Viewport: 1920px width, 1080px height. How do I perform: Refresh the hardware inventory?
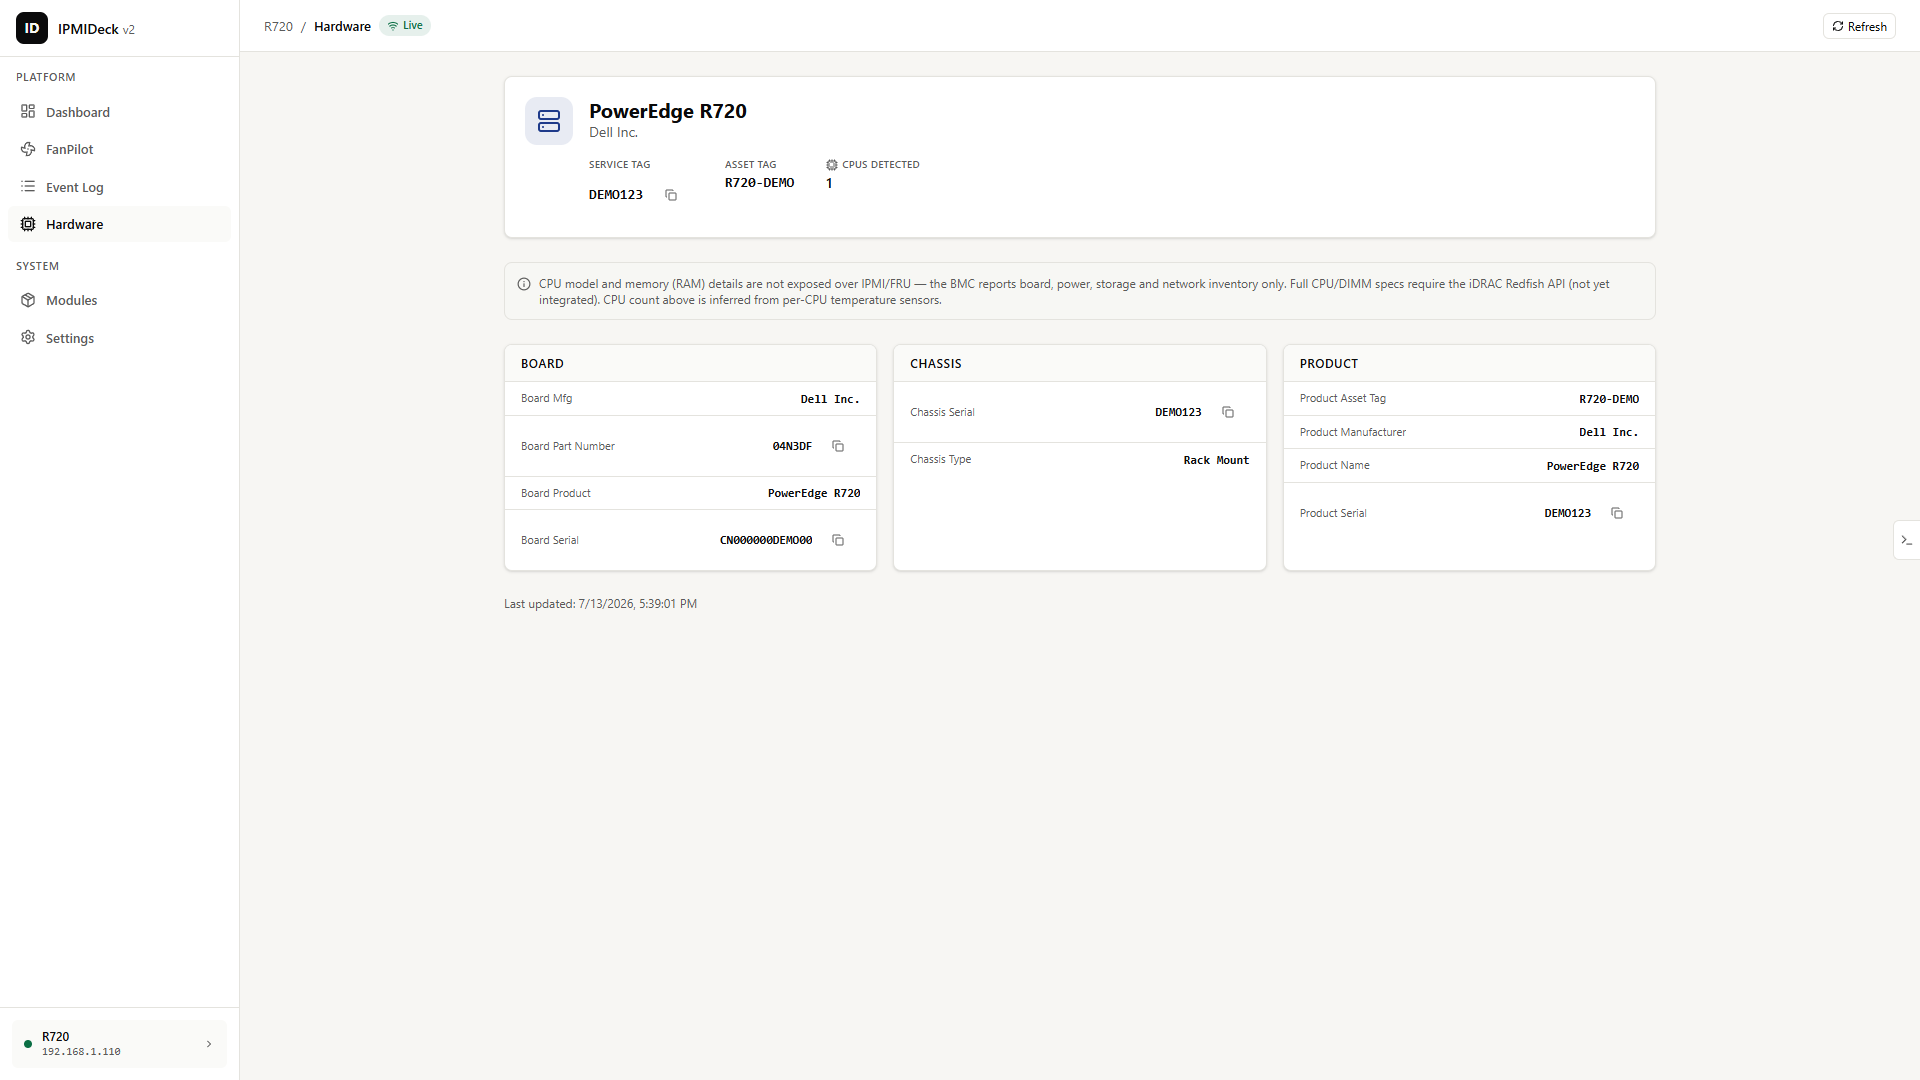tap(1859, 27)
